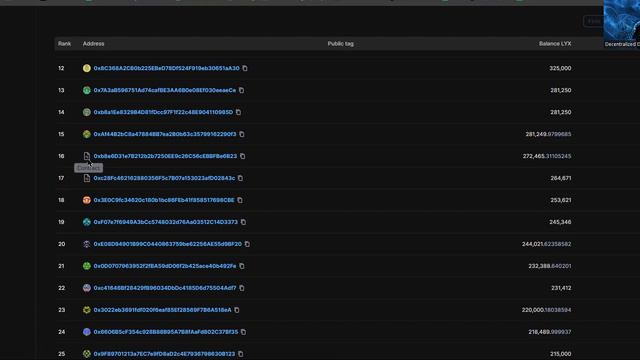Select the 272,465 balance in row 16
Image resolution: width=640 pixels, height=360 pixels.
547,156
